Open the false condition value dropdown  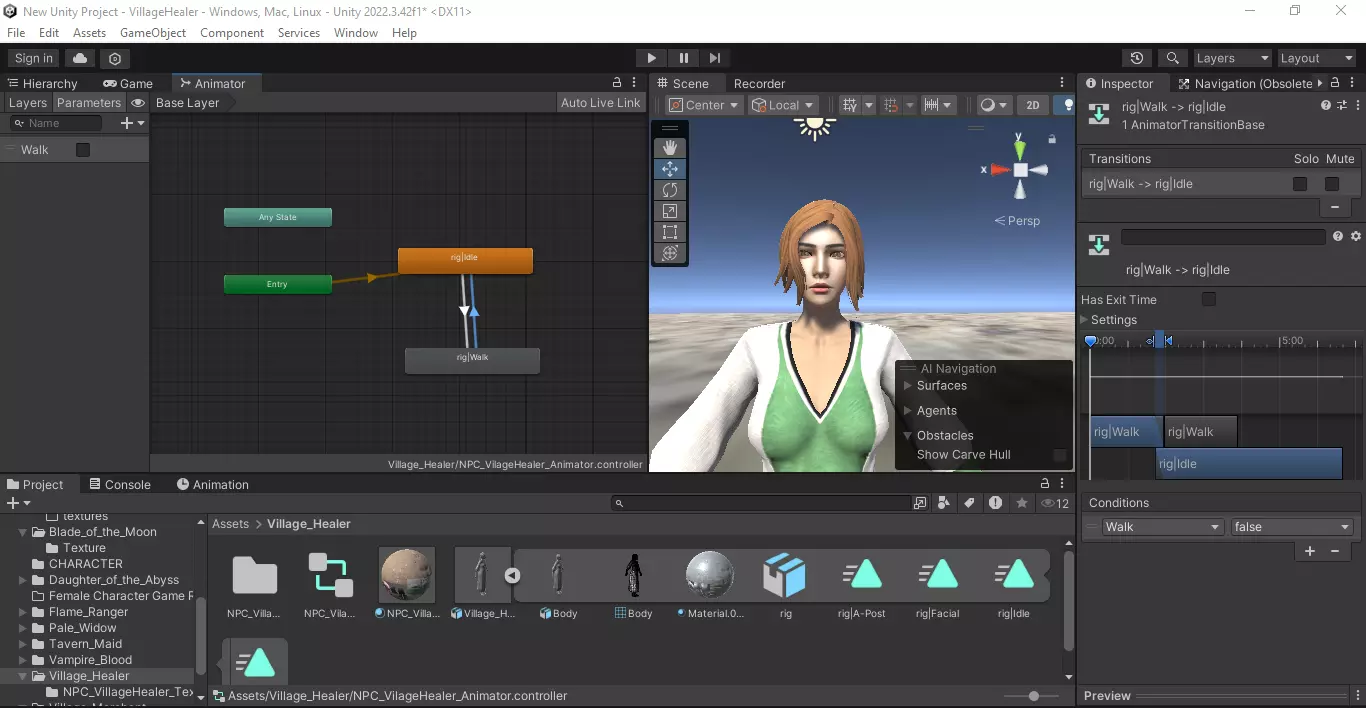pyautogui.click(x=1291, y=527)
